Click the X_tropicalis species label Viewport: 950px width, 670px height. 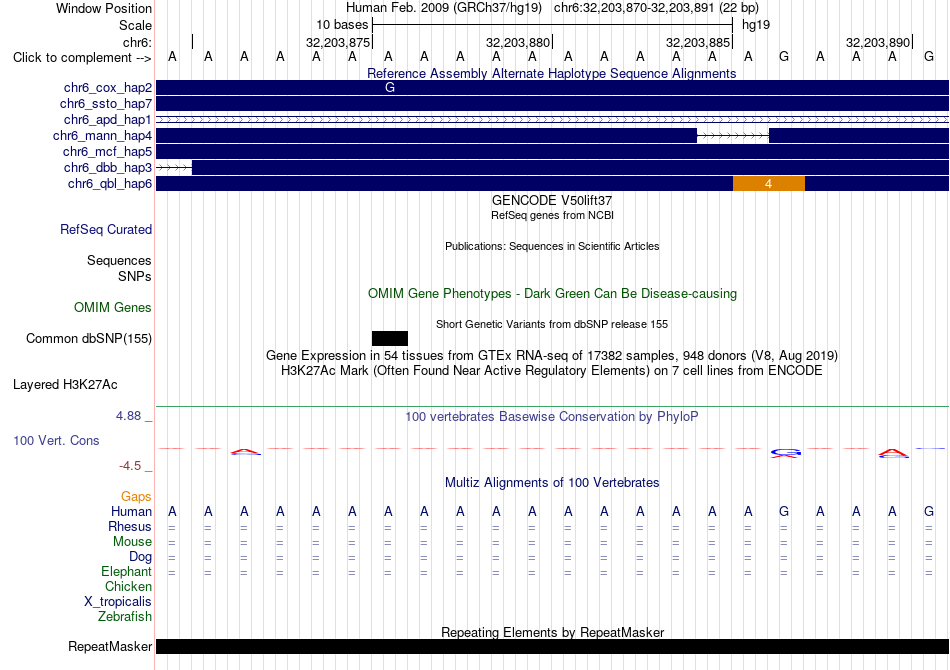coord(118,602)
